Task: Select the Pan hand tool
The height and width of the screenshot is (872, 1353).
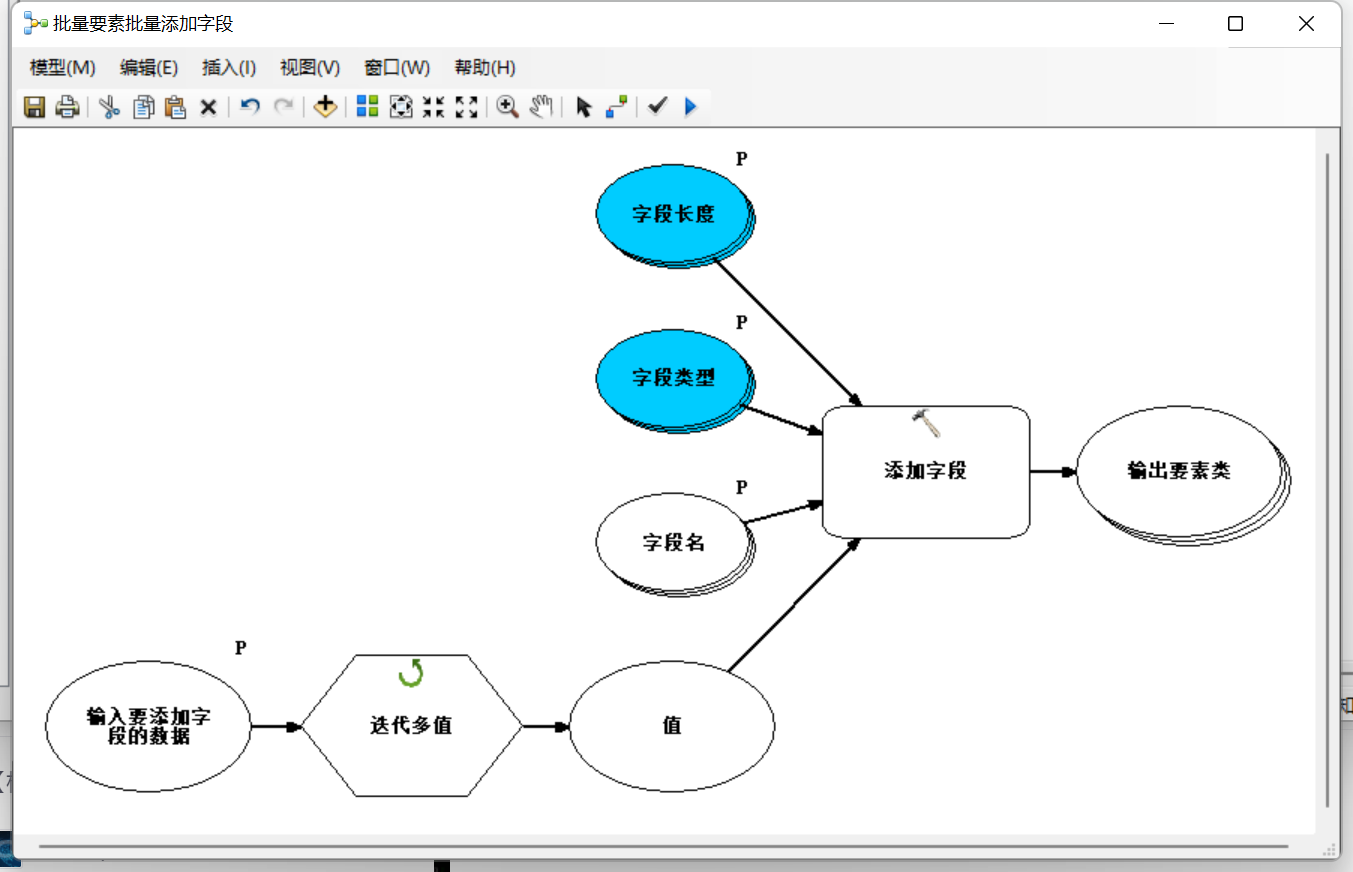Action: click(x=541, y=107)
